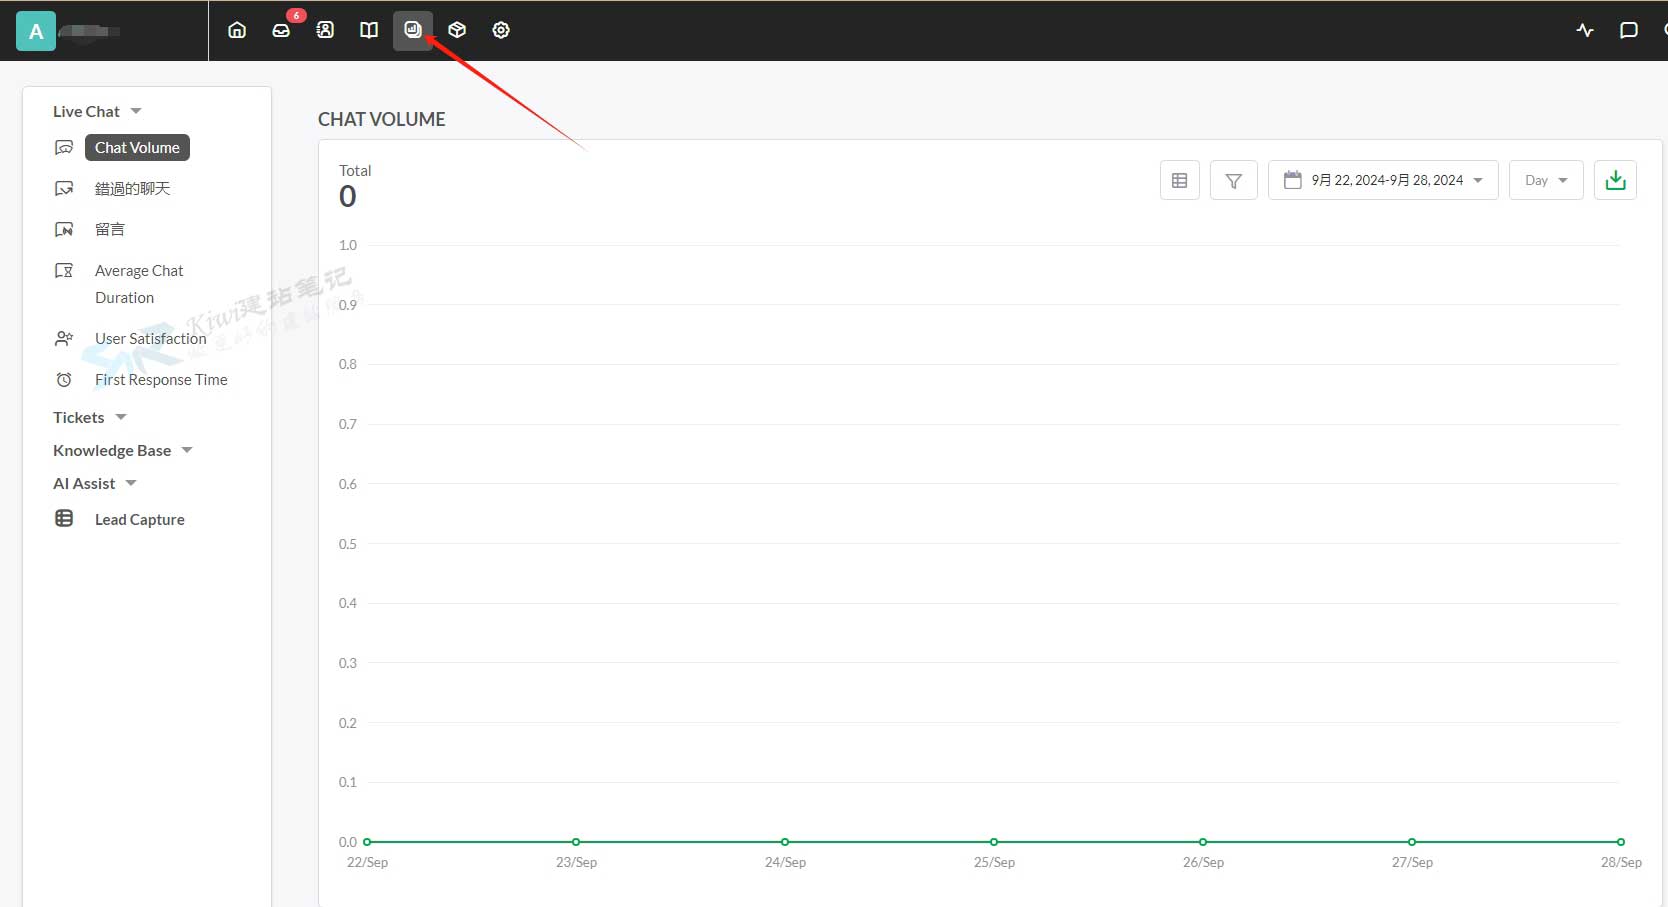Open the inbox with 6 notifications

point(281,30)
